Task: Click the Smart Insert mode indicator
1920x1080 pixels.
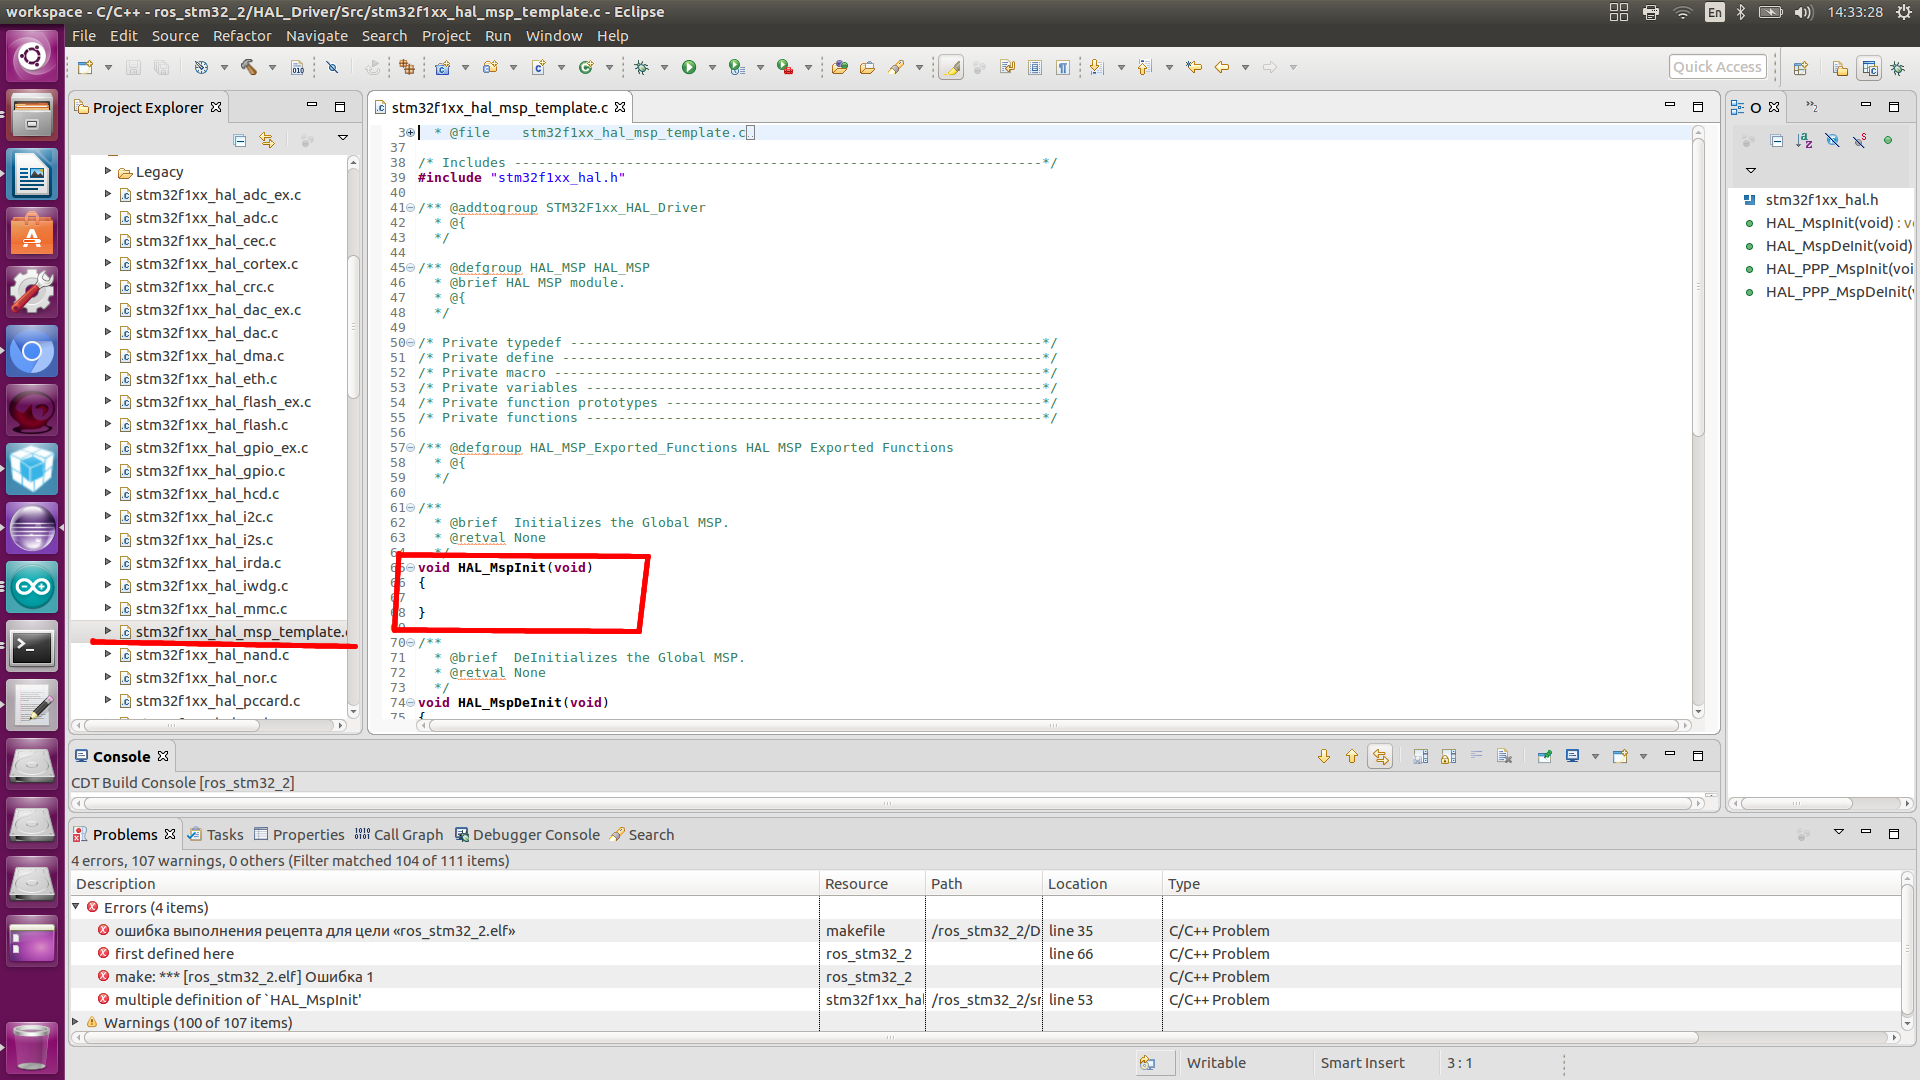Action: click(1360, 1062)
